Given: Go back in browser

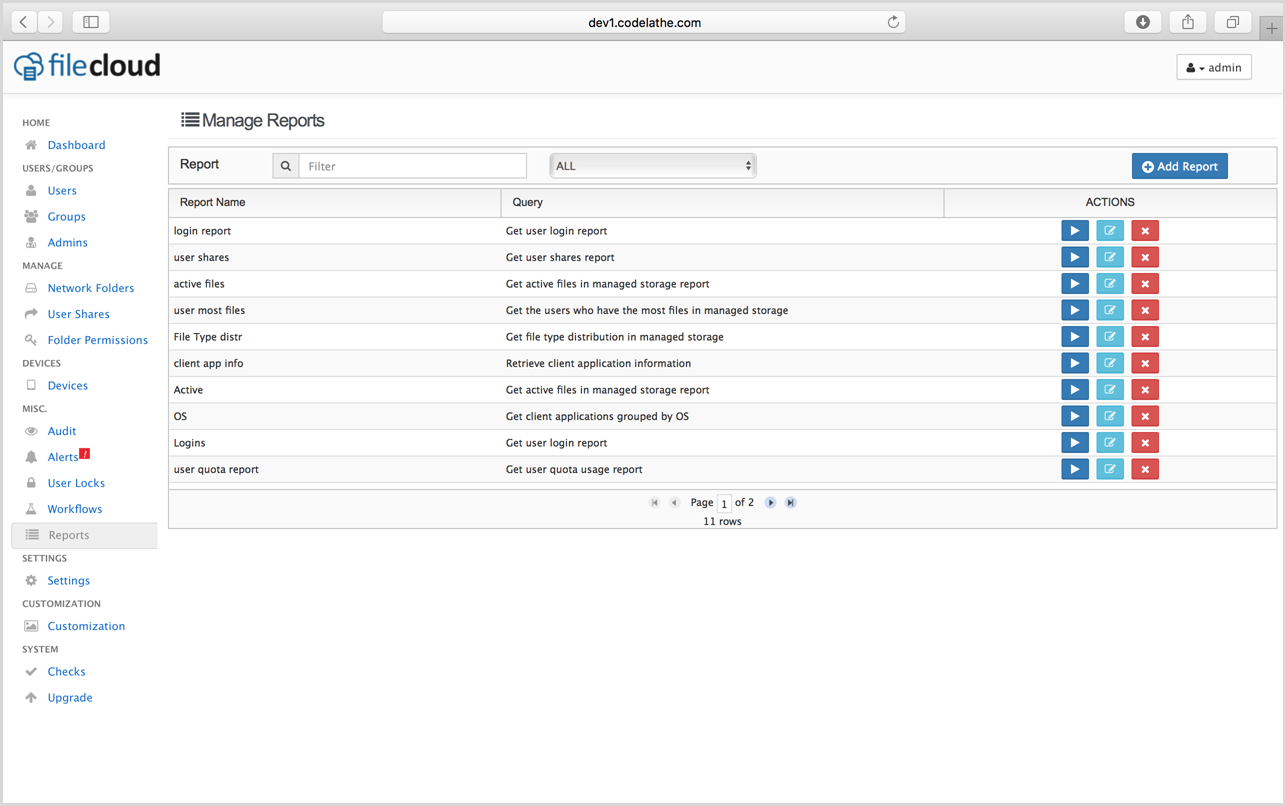Looking at the screenshot, I should click(23, 21).
